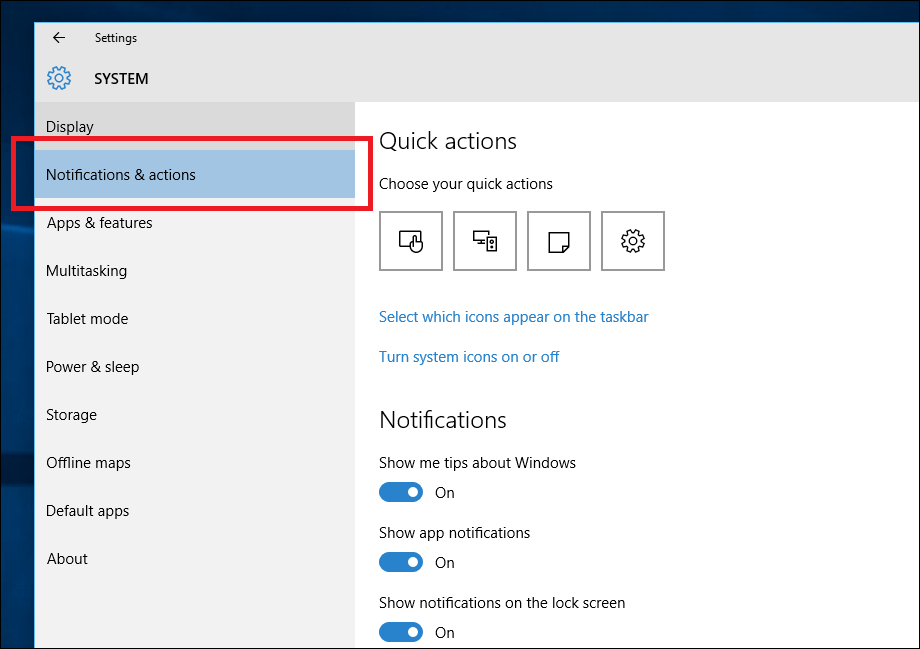This screenshot has width=920, height=649.
Task: Go to Storage settings
Action: [195, 415]
